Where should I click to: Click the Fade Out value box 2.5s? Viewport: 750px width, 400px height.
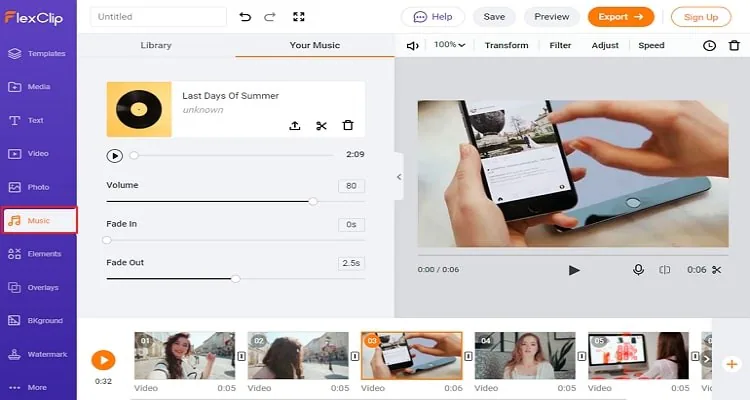pyautogui.click(x=351, y=263)
